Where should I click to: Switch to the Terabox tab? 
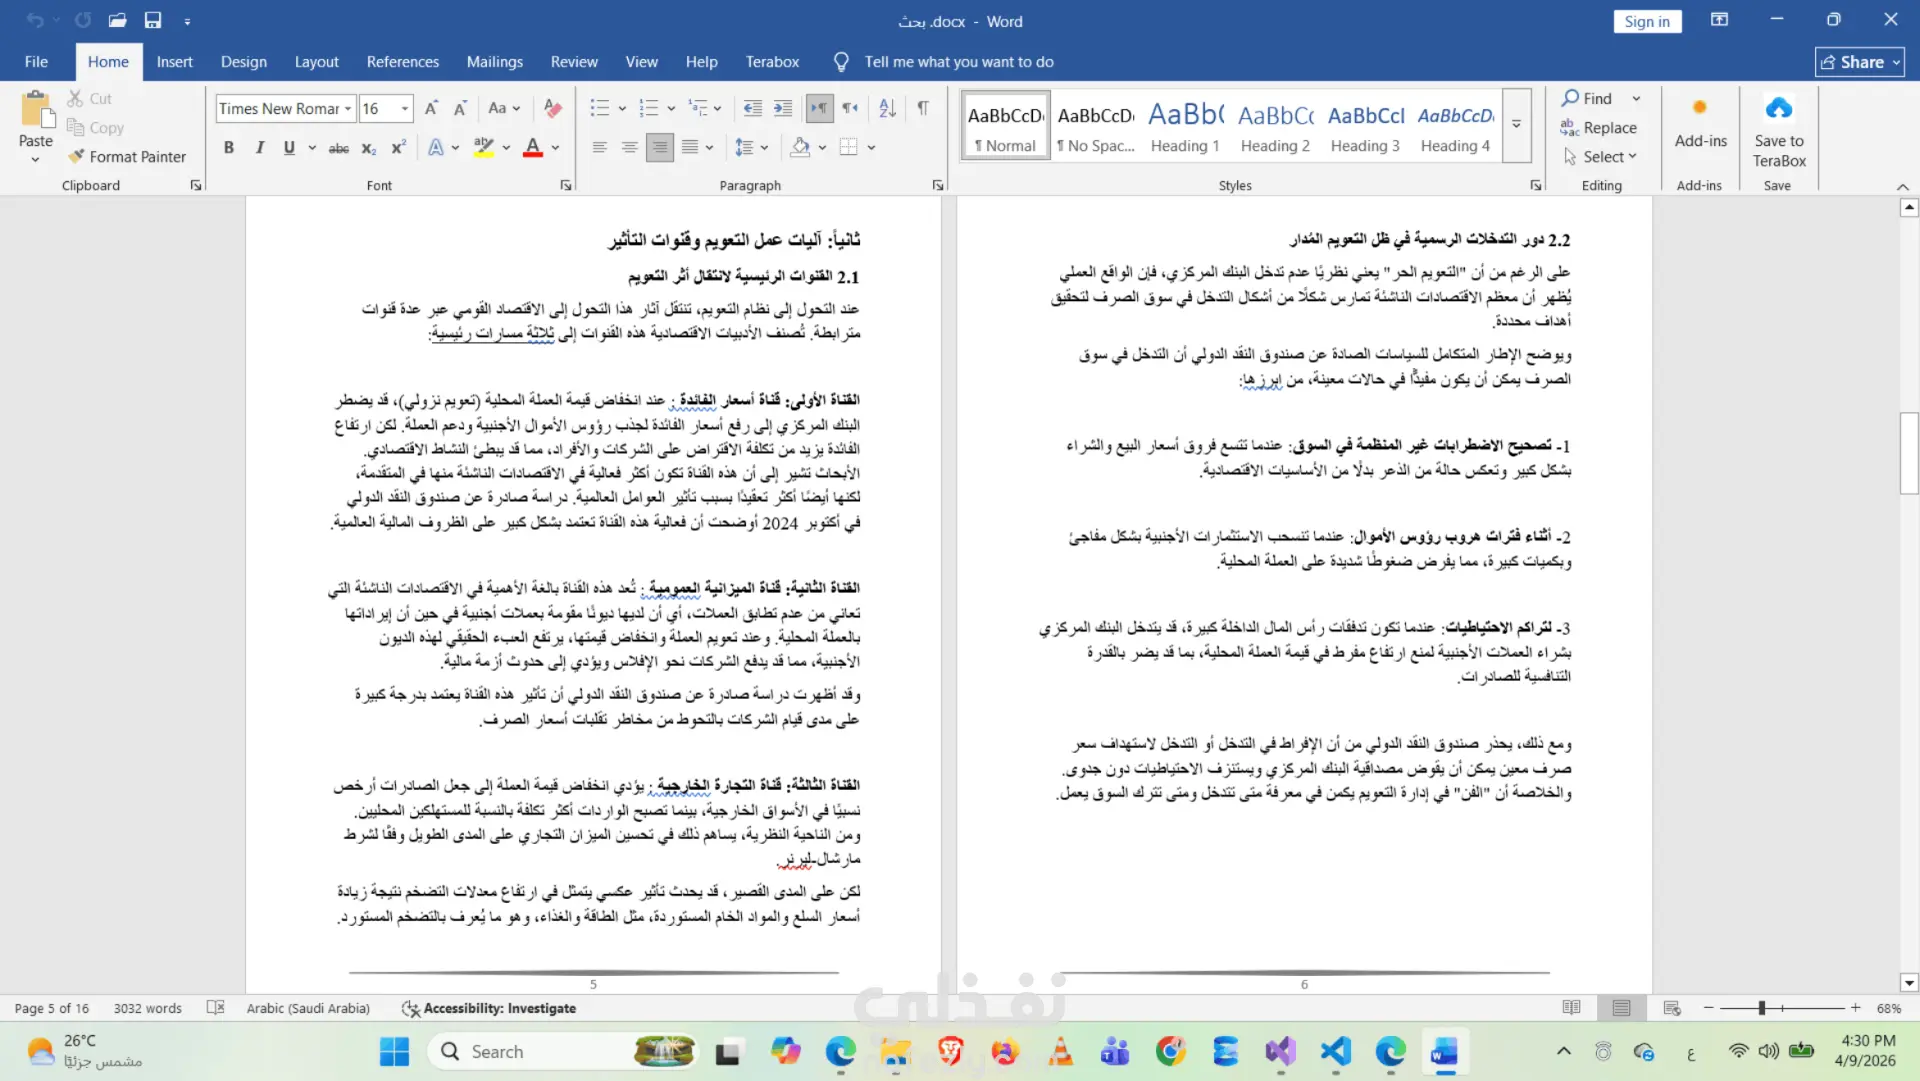[x=772, y=61]
